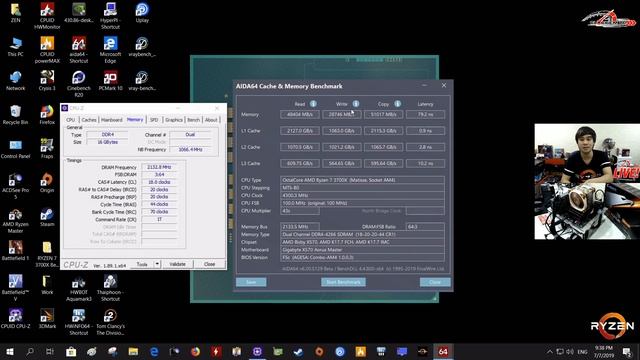The width and height of the screenshot is (640, 360).
Task: Click the ENG language indicator
Action: [582, 351]
